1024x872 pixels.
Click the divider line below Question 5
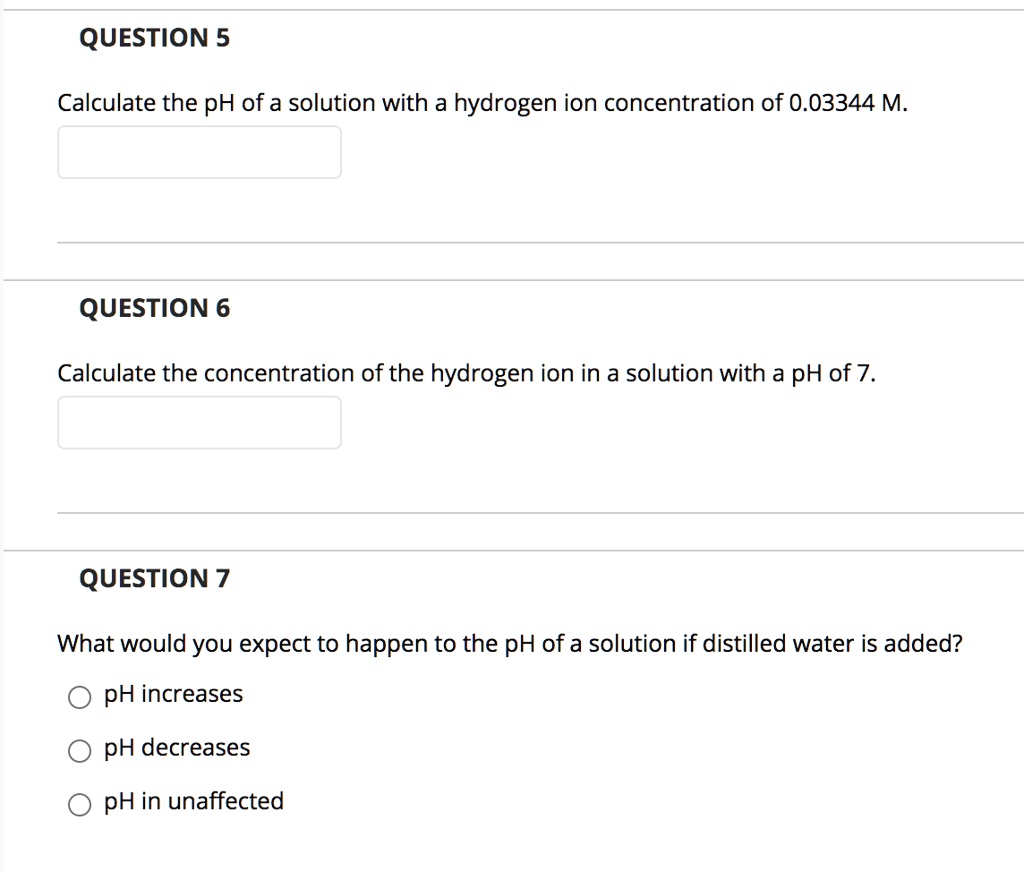pyautogui.click(x=540, y=240)
